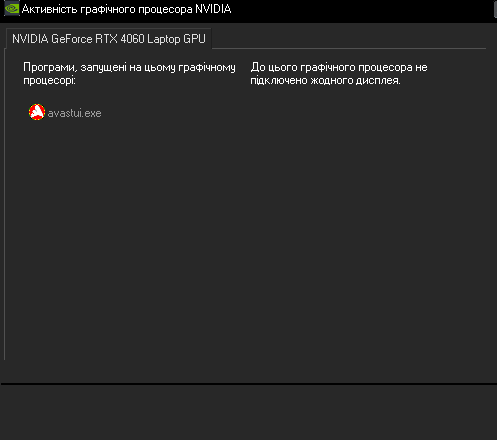Select the NVIDIA GeForce RTX 4060 Laptop GPU tab
Screen dimensions: 497x440
pyautogui.click(x=109, y=39)
